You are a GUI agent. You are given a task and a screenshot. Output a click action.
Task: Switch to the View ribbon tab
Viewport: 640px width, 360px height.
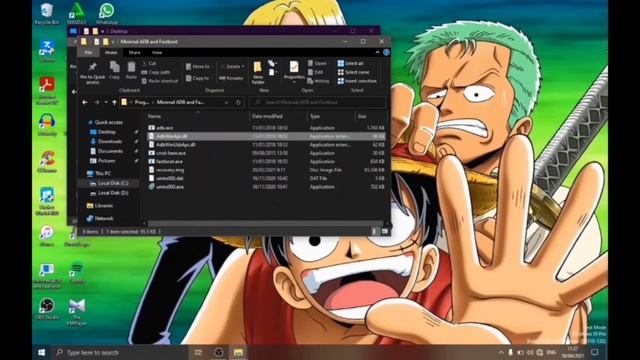click(x=157, y=52)
